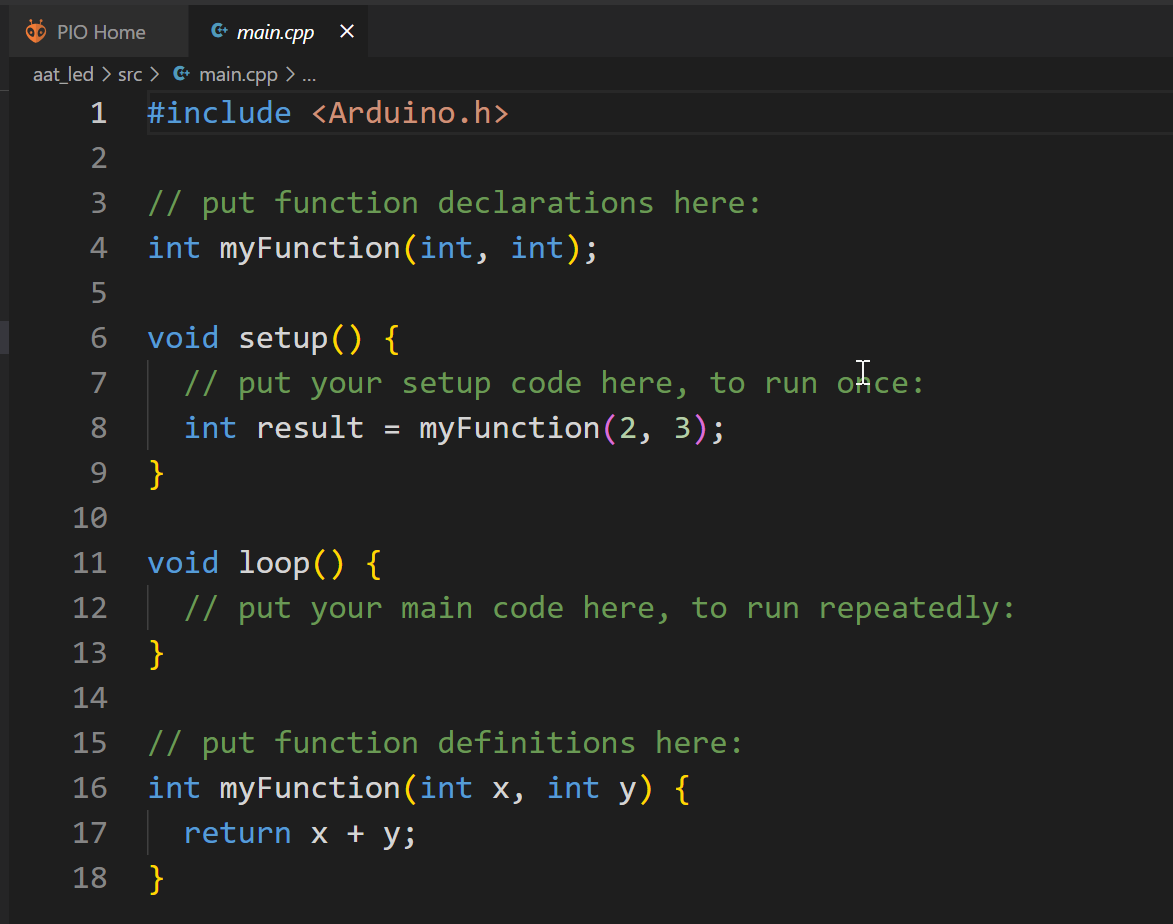
Task: Click the 'setup' function name
Action: coord(284,339)
